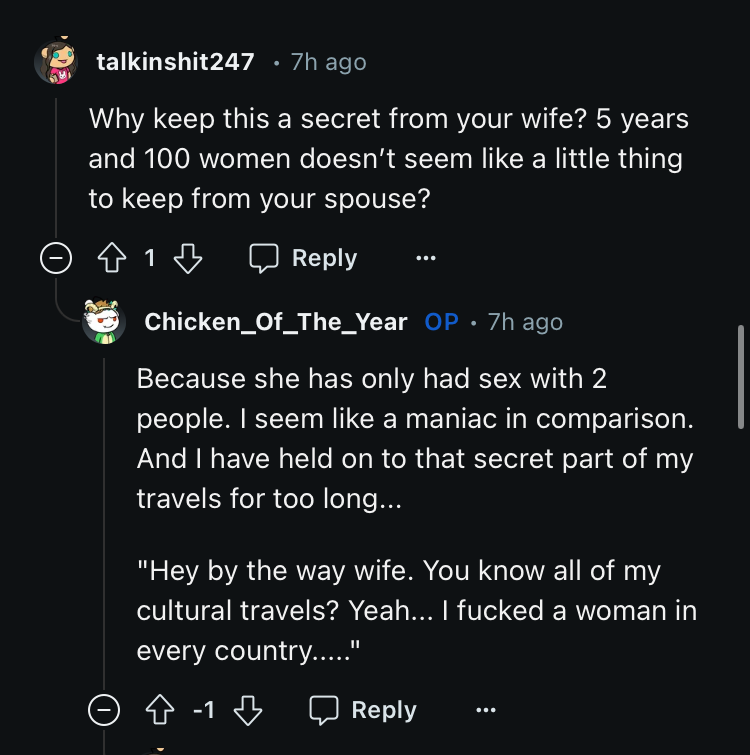750x755 pixels.
Task: Click the page scrollbar thumb
Action: tap(740, 377)
